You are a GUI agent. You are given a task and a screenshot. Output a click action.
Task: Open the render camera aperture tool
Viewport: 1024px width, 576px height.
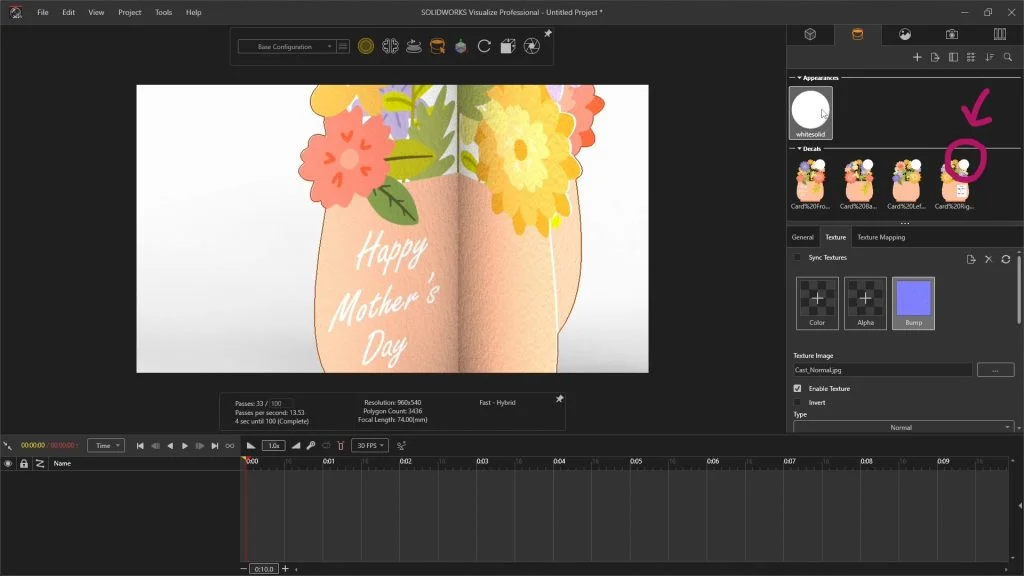[x=532, y=46]
